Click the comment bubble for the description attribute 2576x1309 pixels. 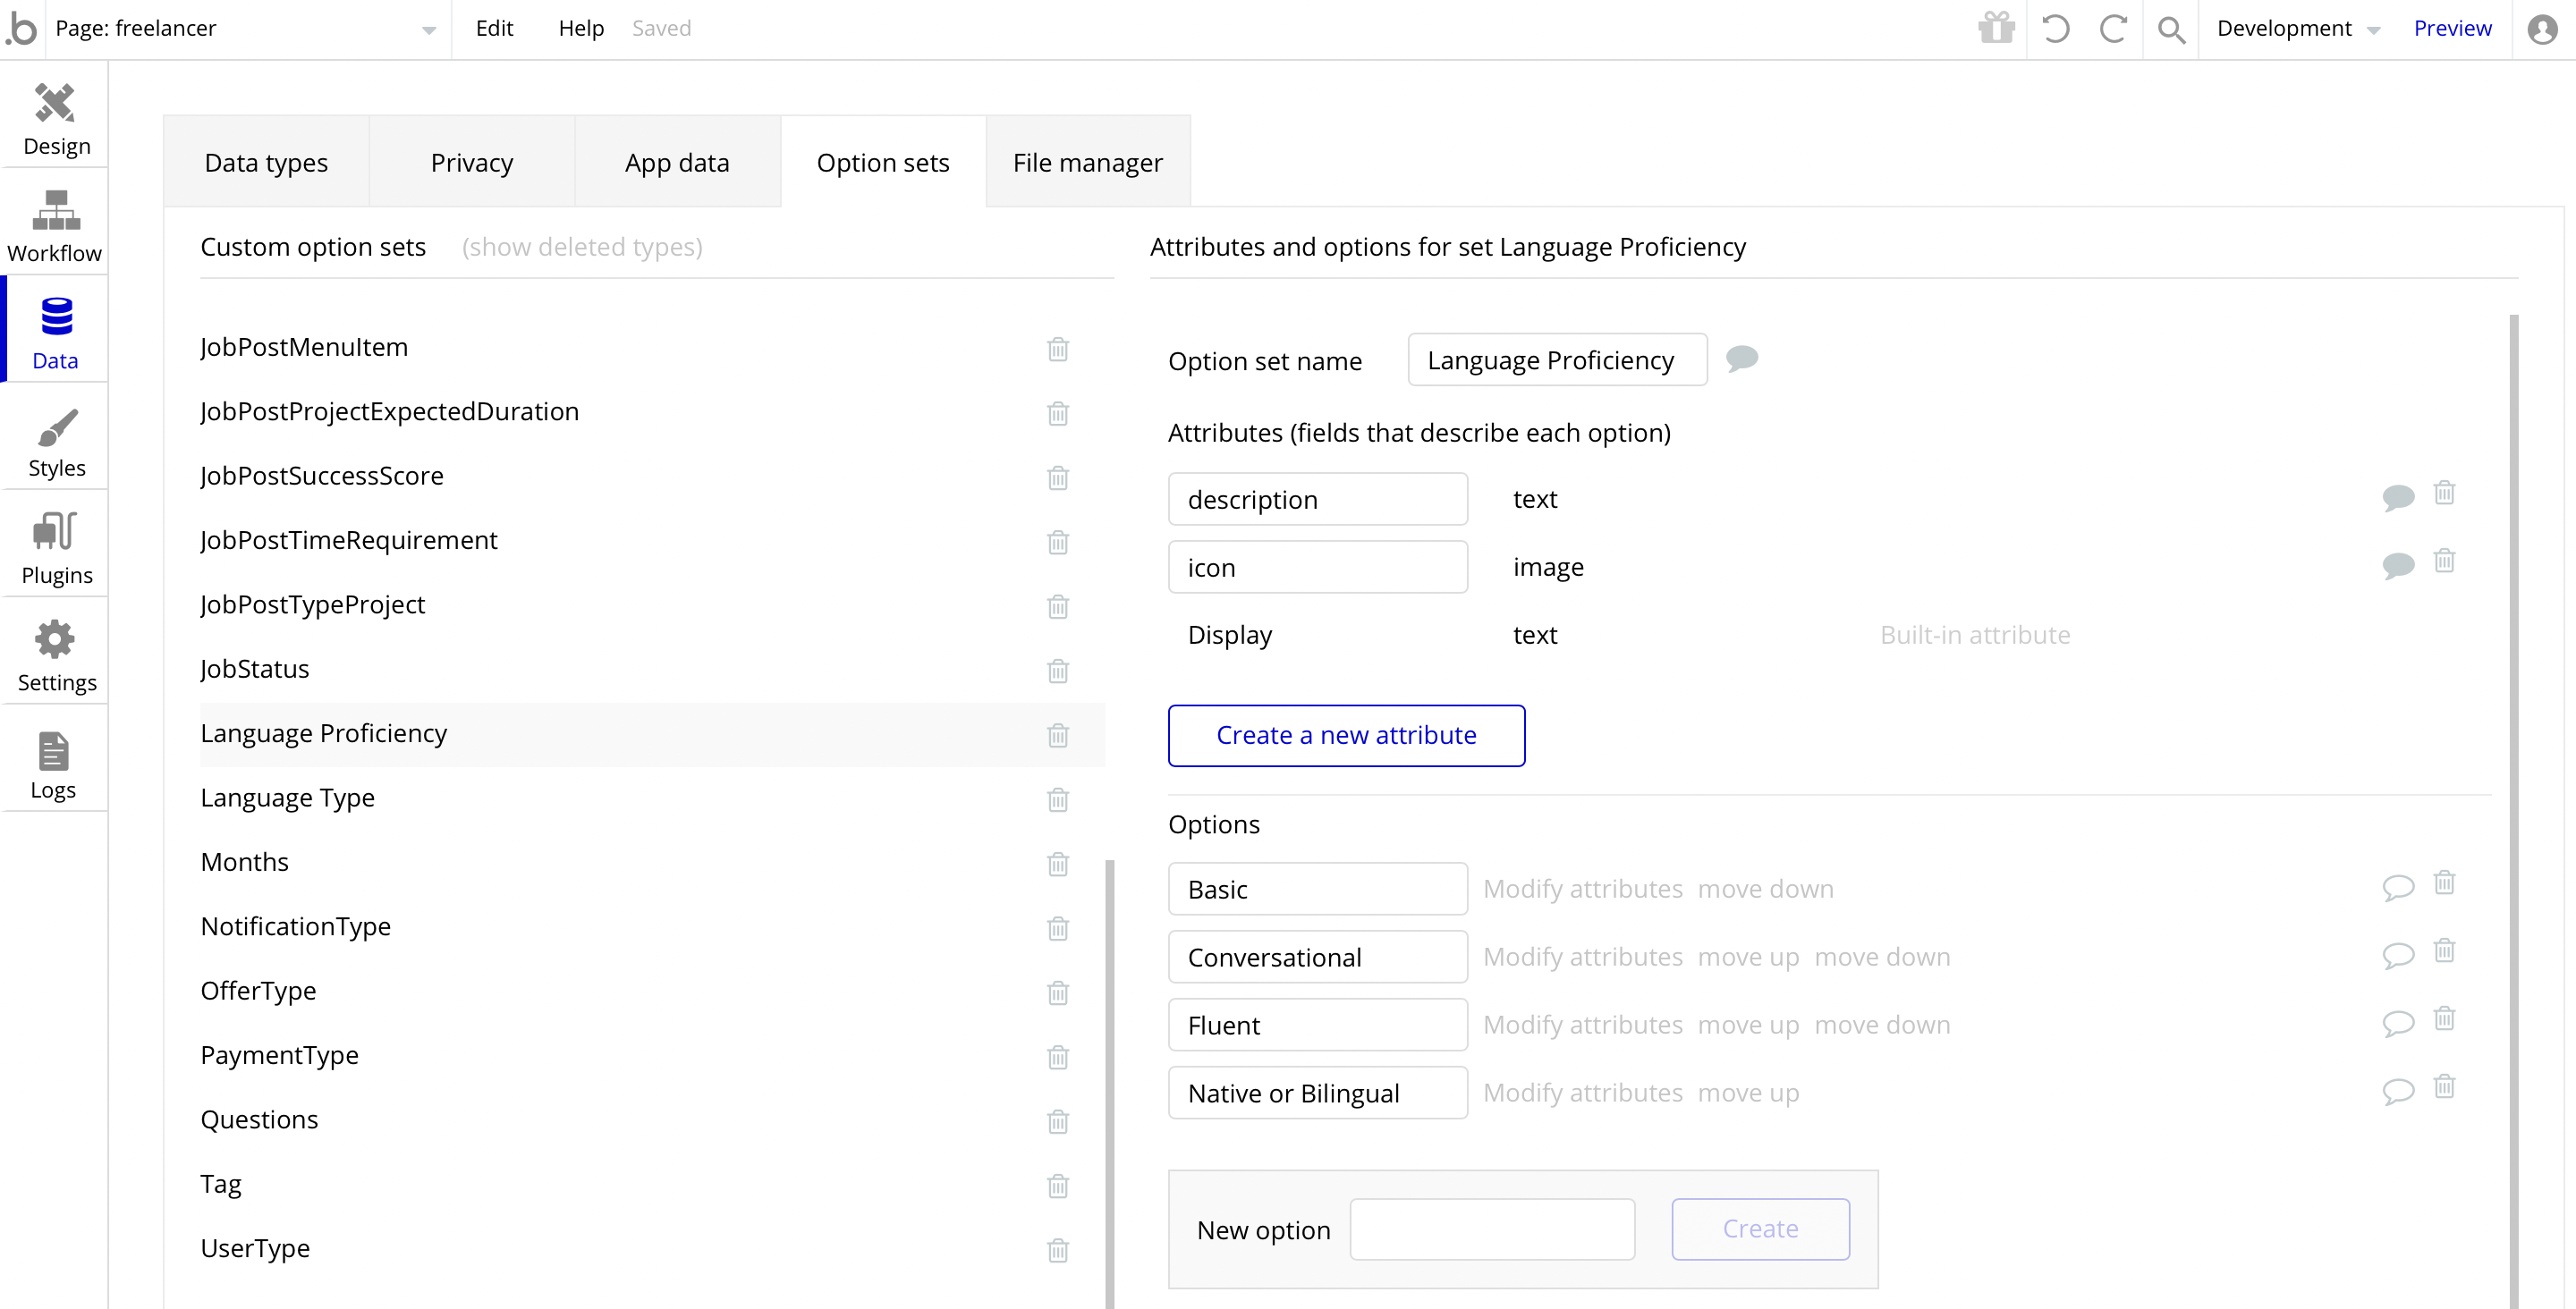2397,497
